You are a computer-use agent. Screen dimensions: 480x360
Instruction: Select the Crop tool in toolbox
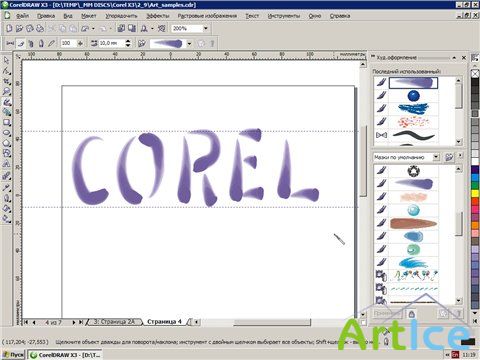click(7, 81)
